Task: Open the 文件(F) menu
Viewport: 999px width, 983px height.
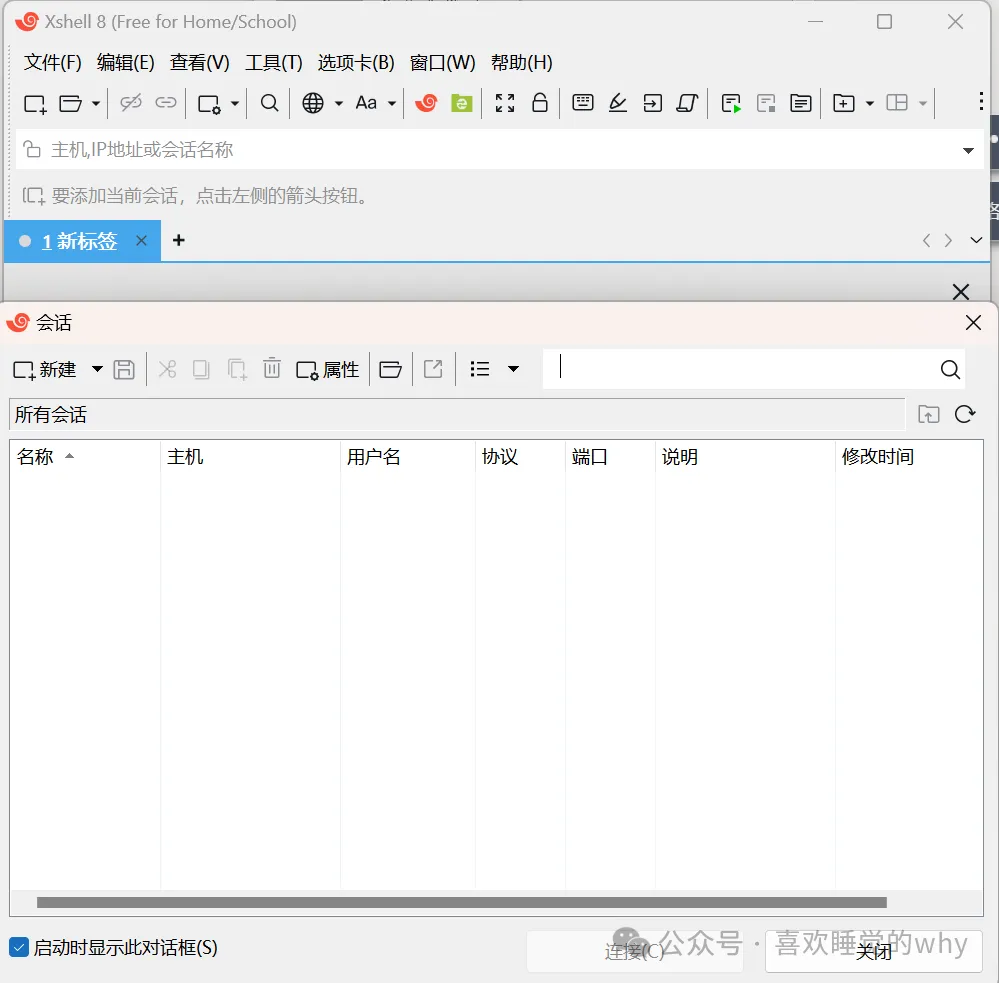Action: click(x=52, y=62)
